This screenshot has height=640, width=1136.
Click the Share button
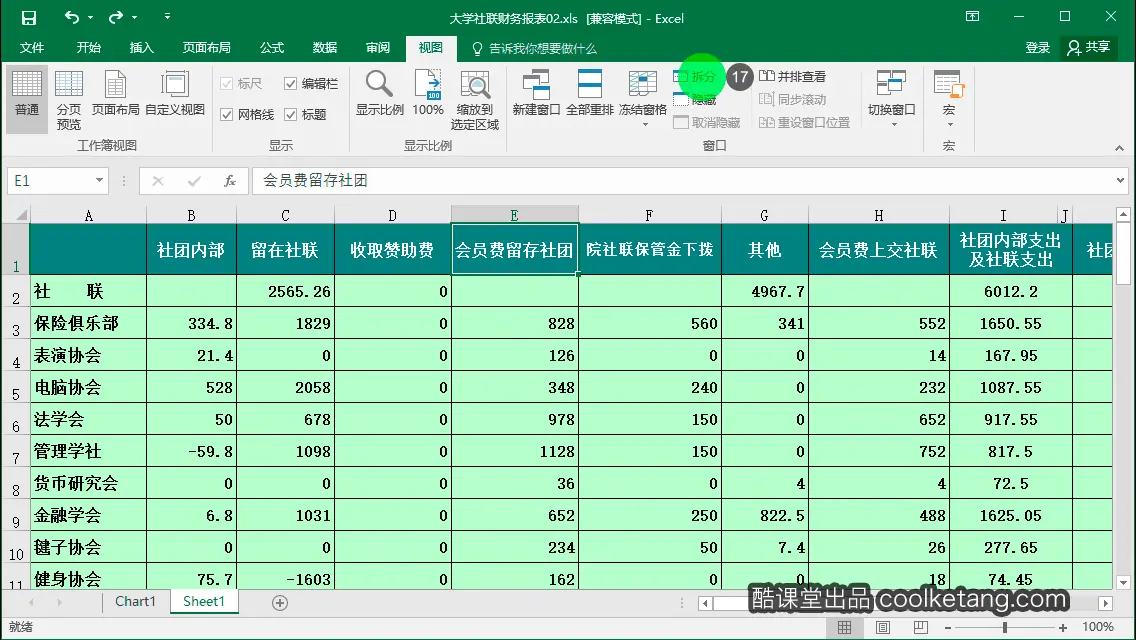pos(1089,48)
